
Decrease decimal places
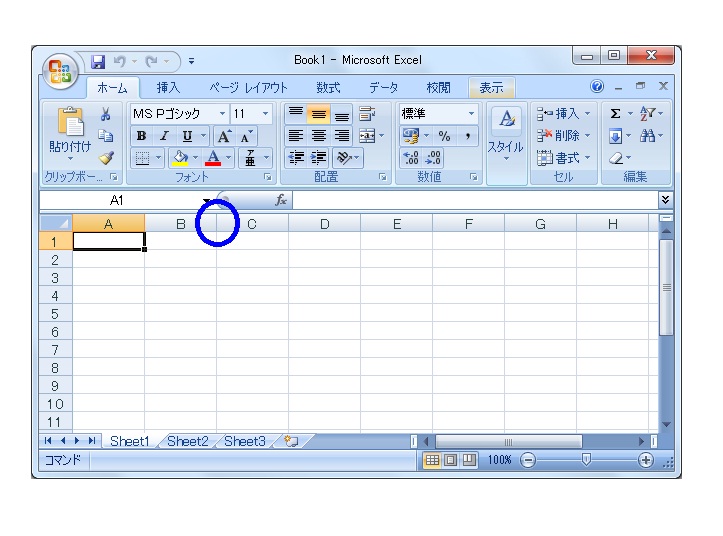433,158
